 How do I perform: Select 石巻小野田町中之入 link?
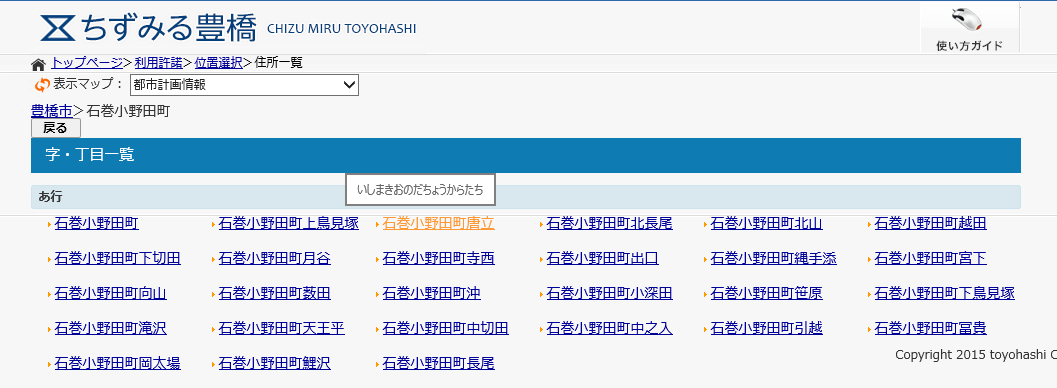tap(609, 328)
